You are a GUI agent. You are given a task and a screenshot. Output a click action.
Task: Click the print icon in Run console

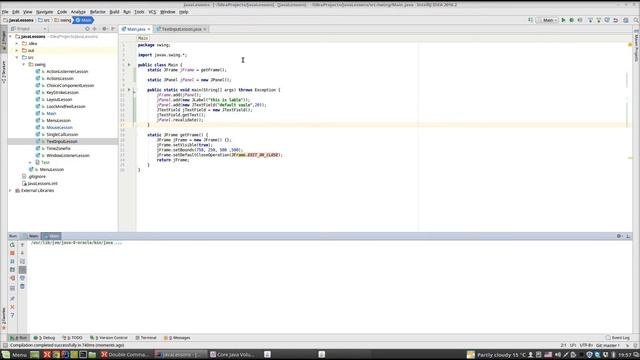tap(22, 278)
